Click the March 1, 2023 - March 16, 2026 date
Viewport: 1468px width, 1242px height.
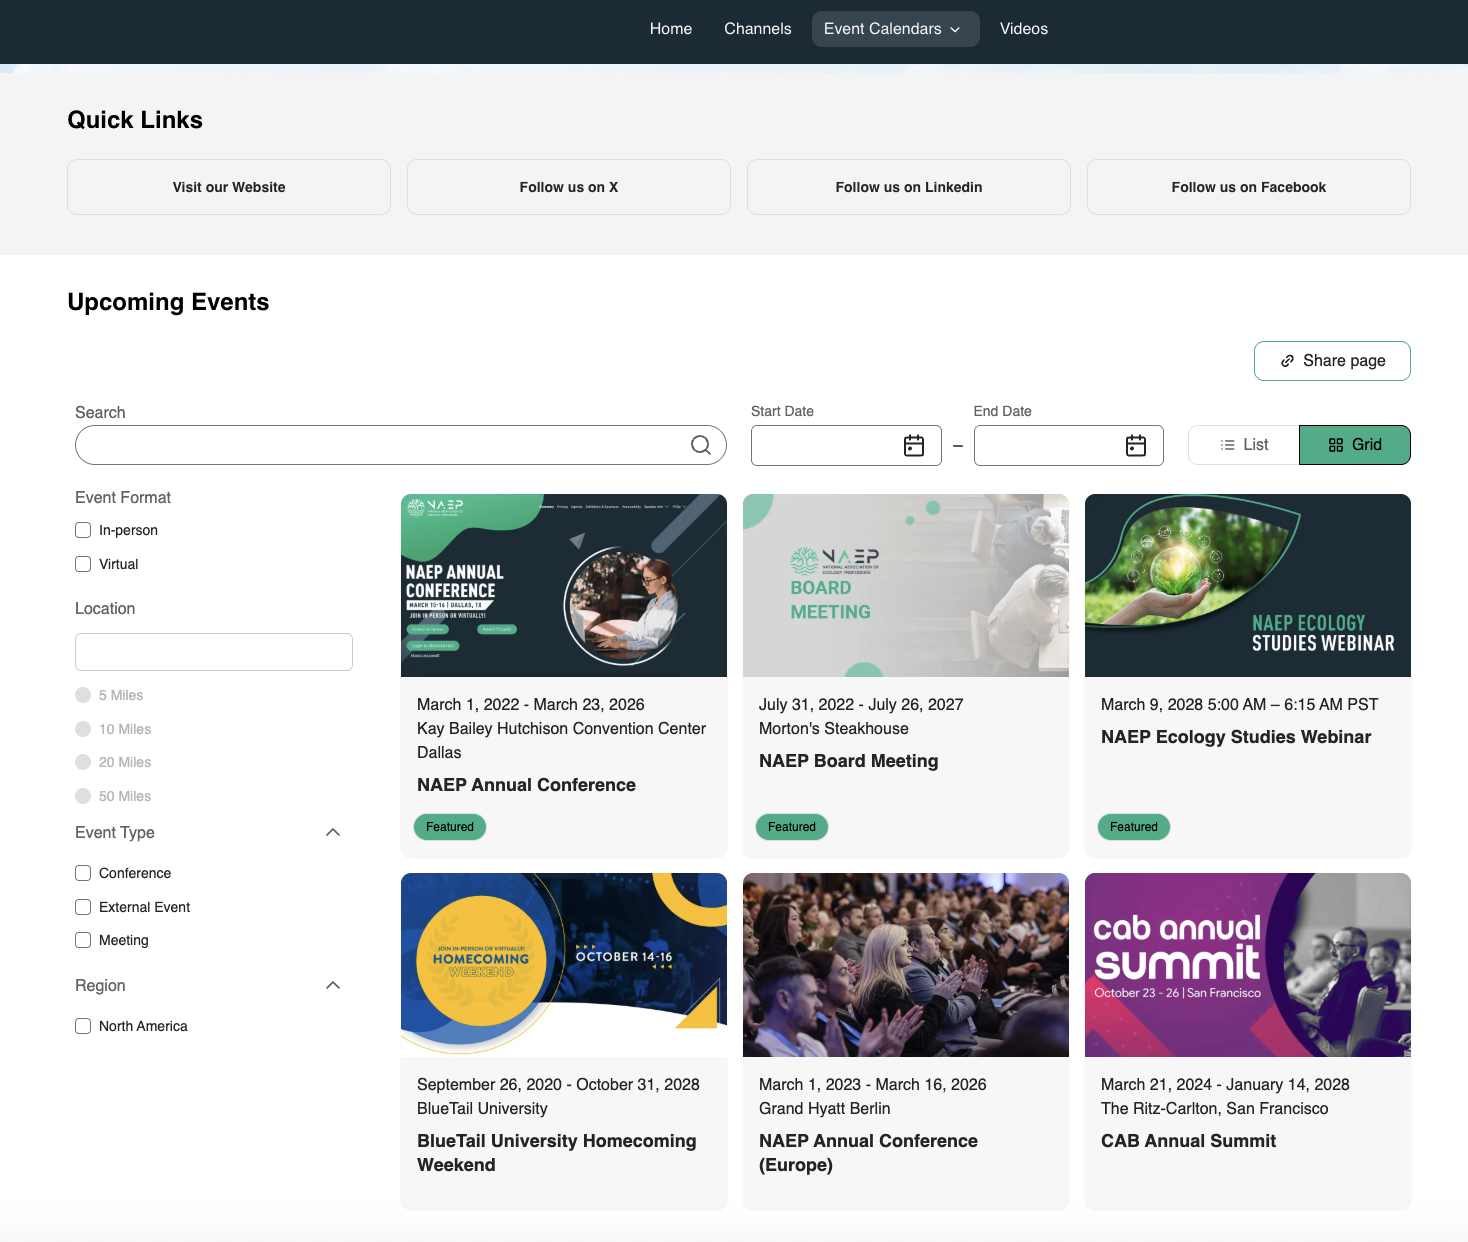coord(873,1085)
